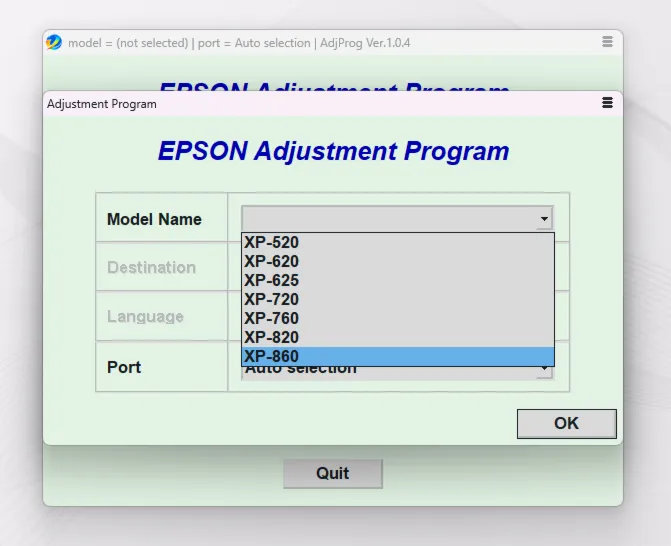Image resolution: width=671 pixels, height=546 pixels.
Task: Click the Model Name label
Action: (x=154, y=220)
